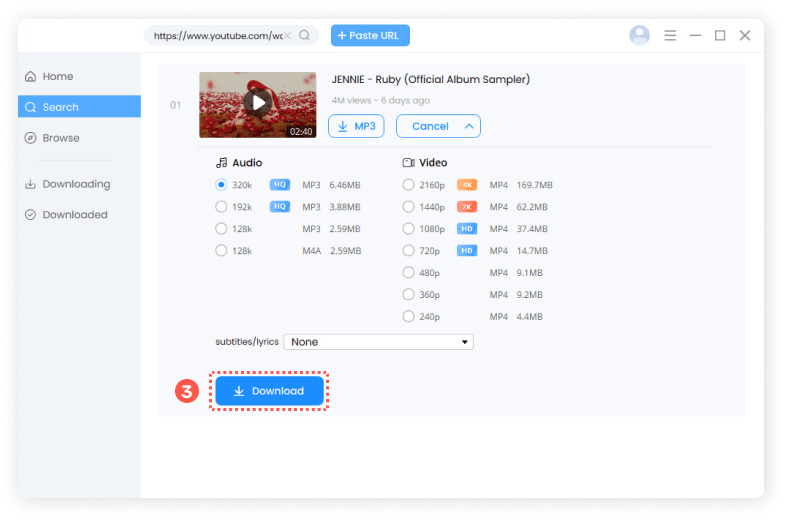This screenshot has width=786, height=520.
Task: Click the blue Download button
Action: 269,391
